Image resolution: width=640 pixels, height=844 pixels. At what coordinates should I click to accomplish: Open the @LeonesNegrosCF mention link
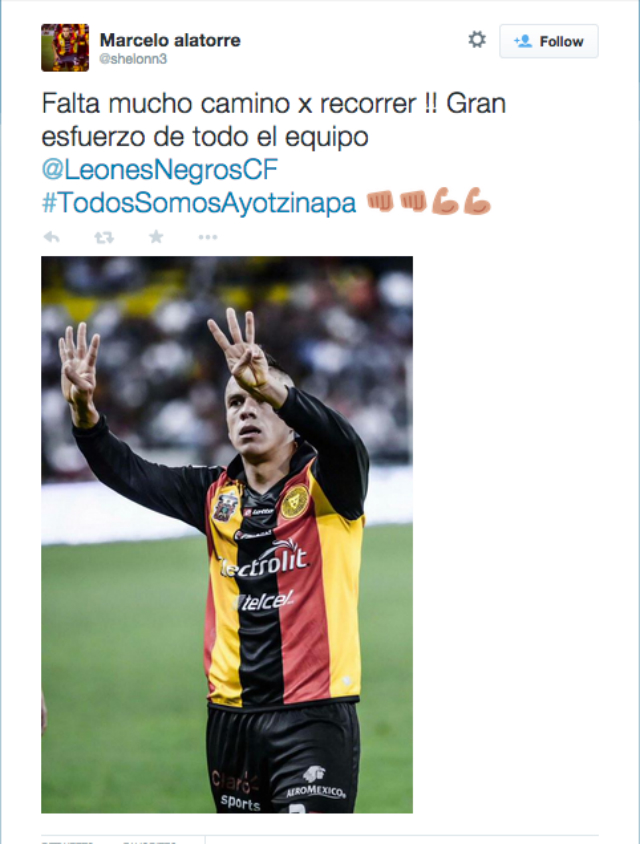coord(159,170)
